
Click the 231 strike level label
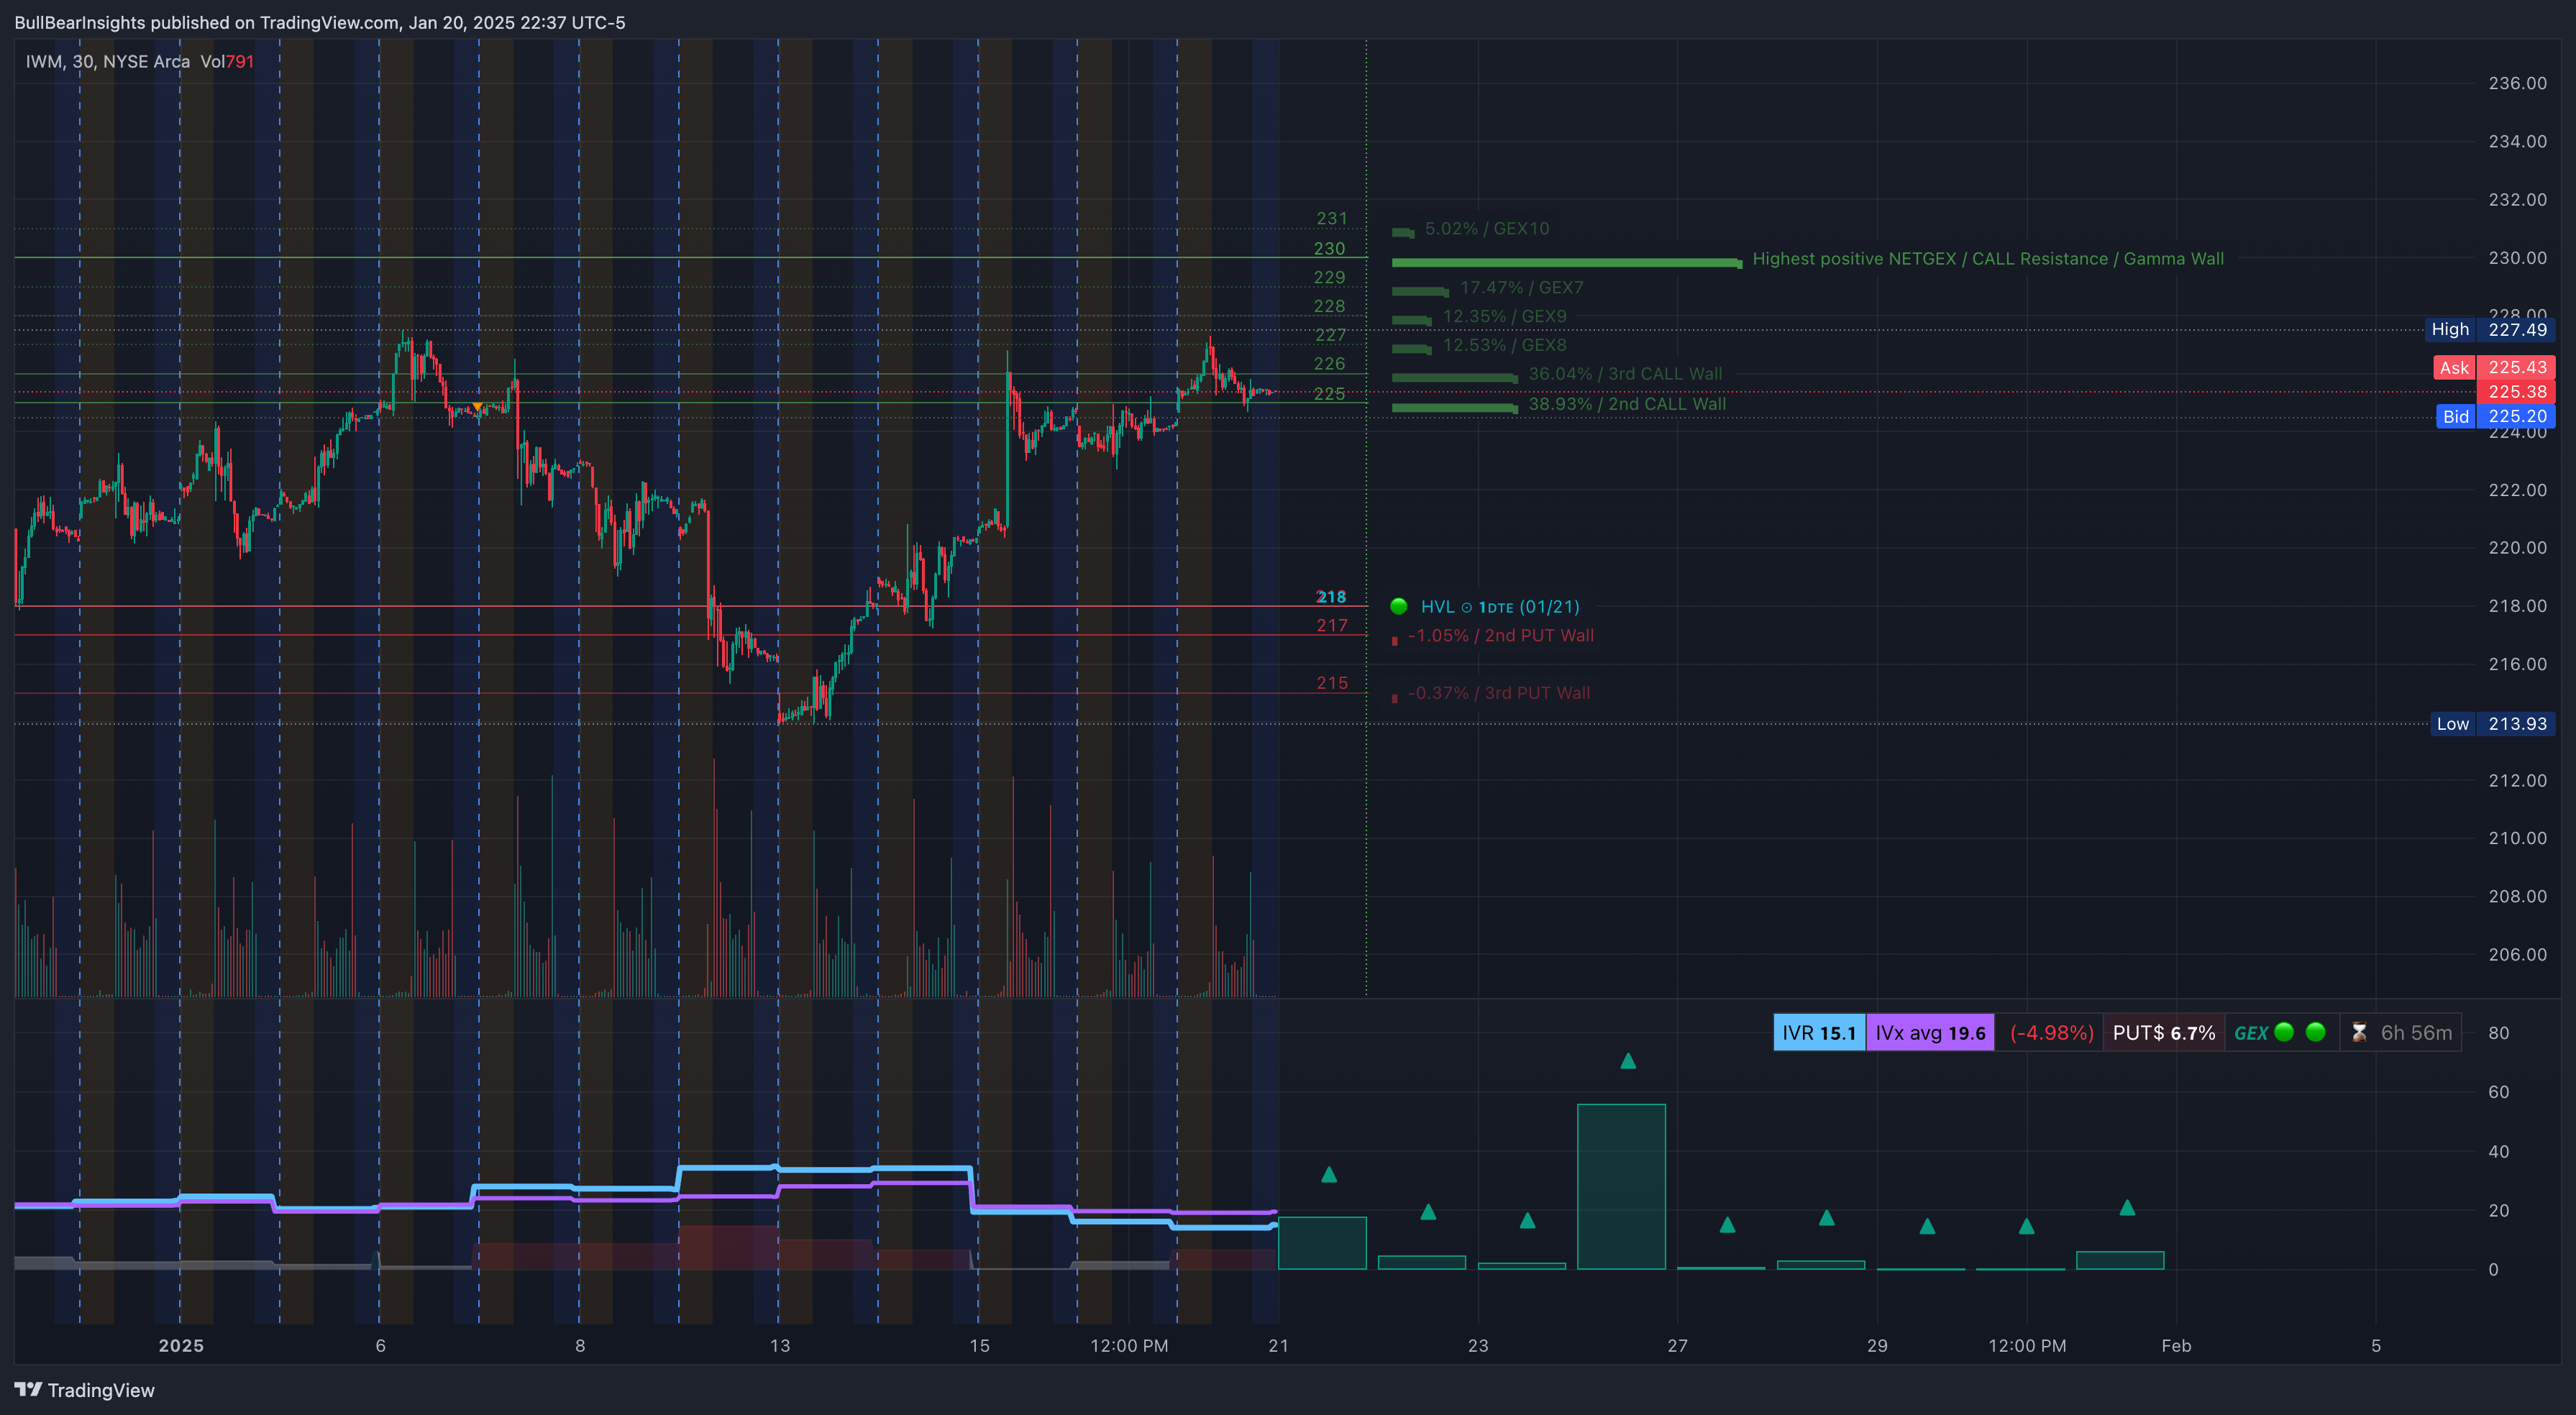(1331, 218)
